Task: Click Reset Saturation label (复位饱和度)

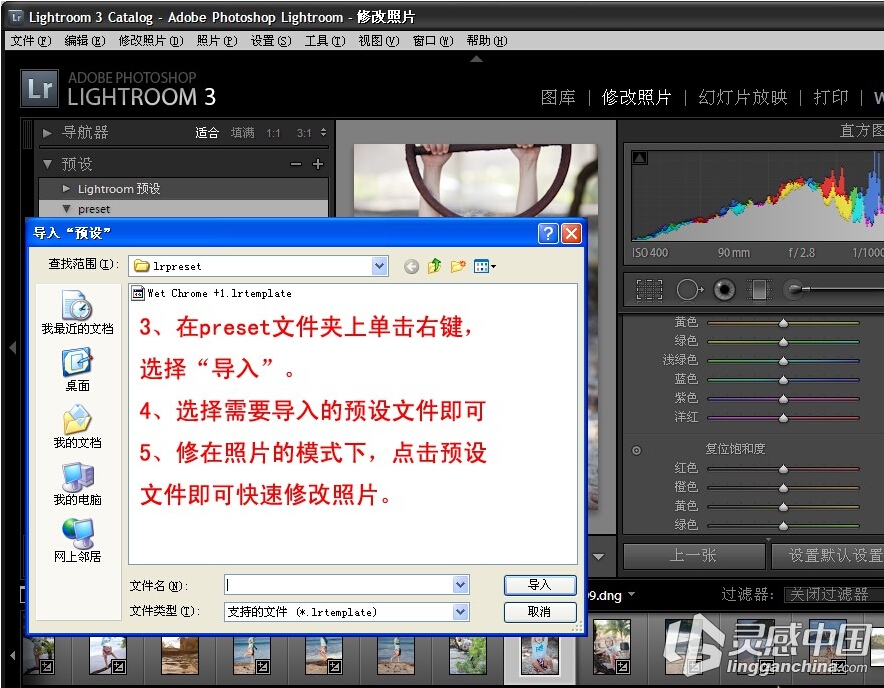Action: [735, 449]
